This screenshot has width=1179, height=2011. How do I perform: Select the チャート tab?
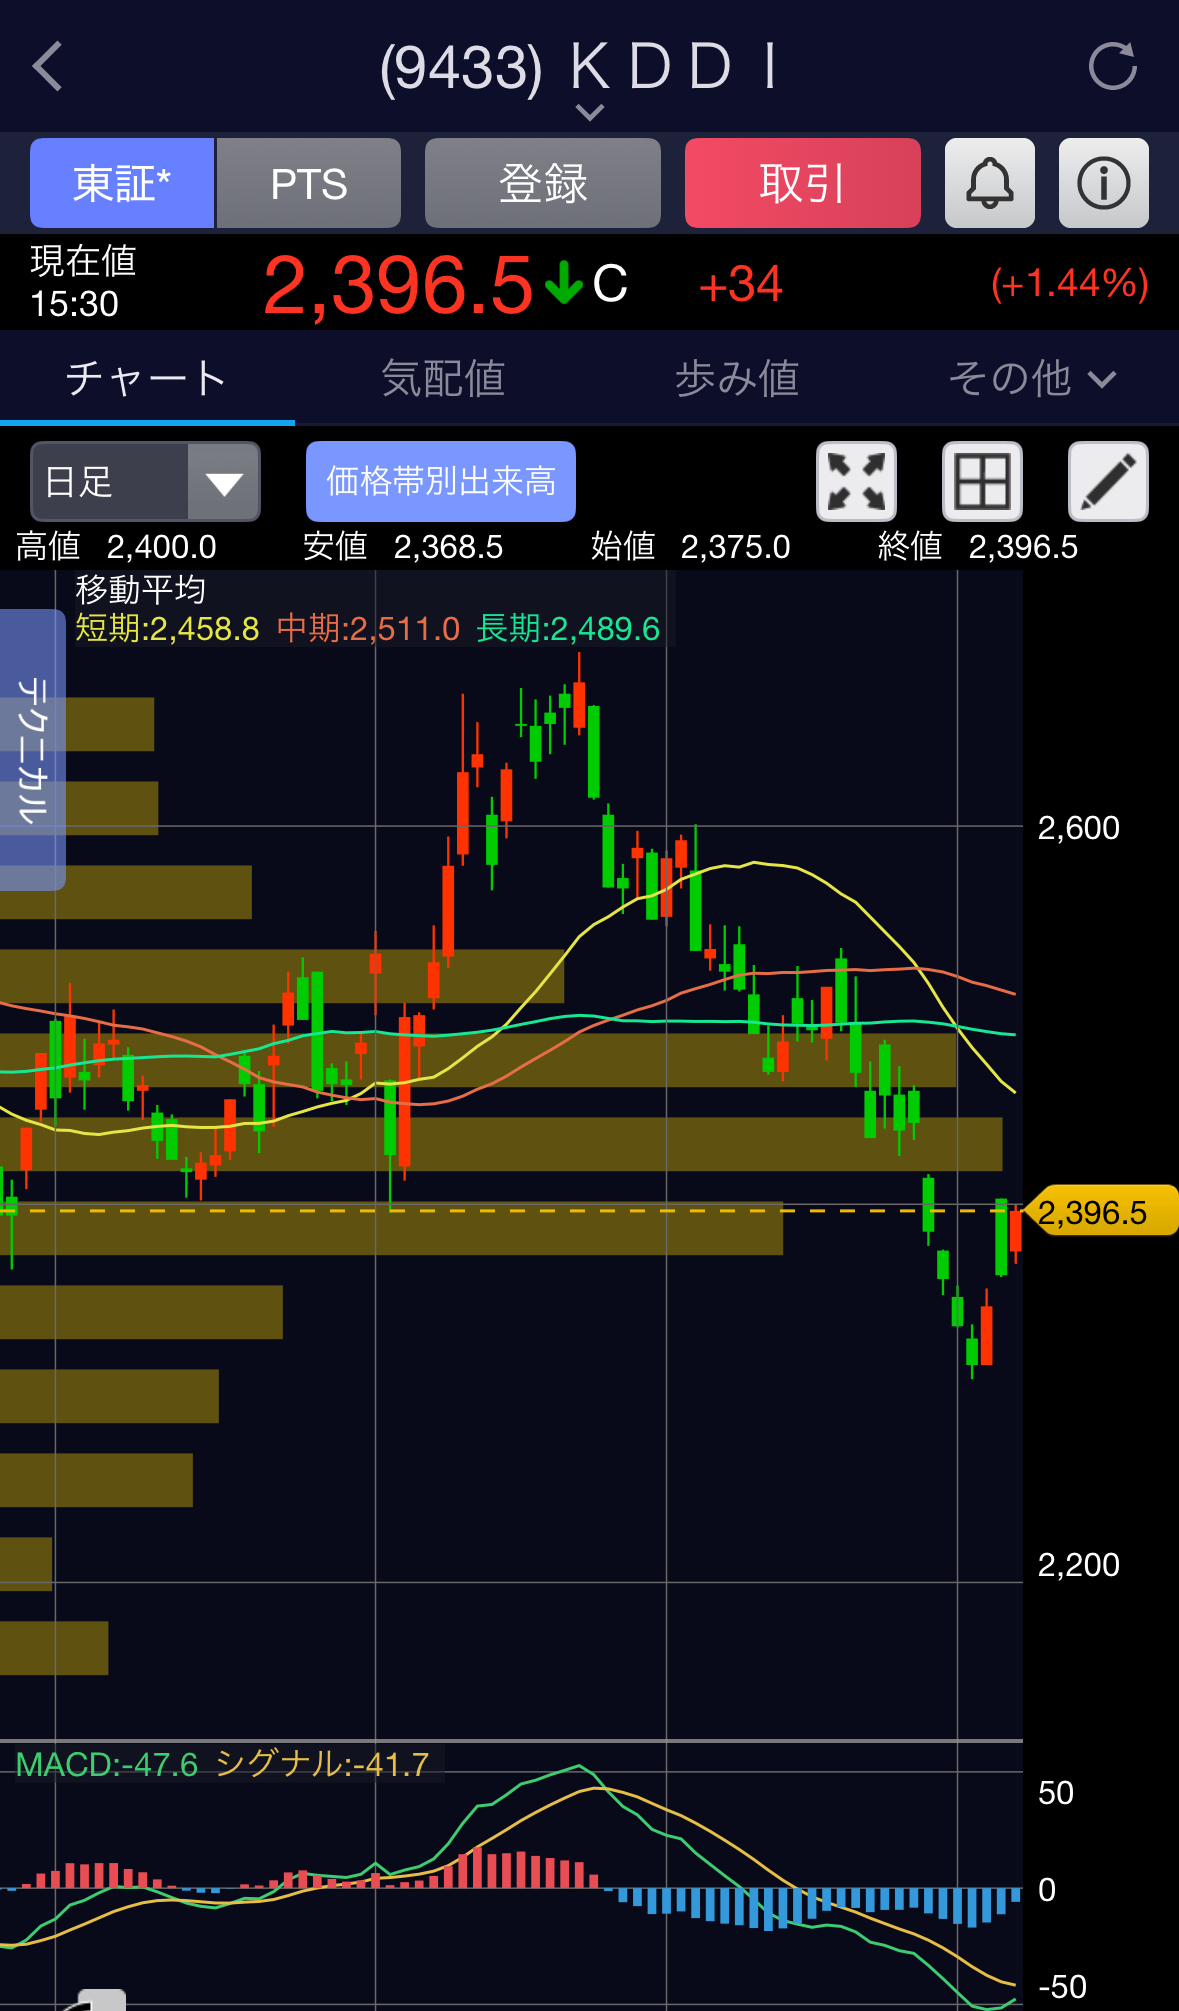click(147, 379)
